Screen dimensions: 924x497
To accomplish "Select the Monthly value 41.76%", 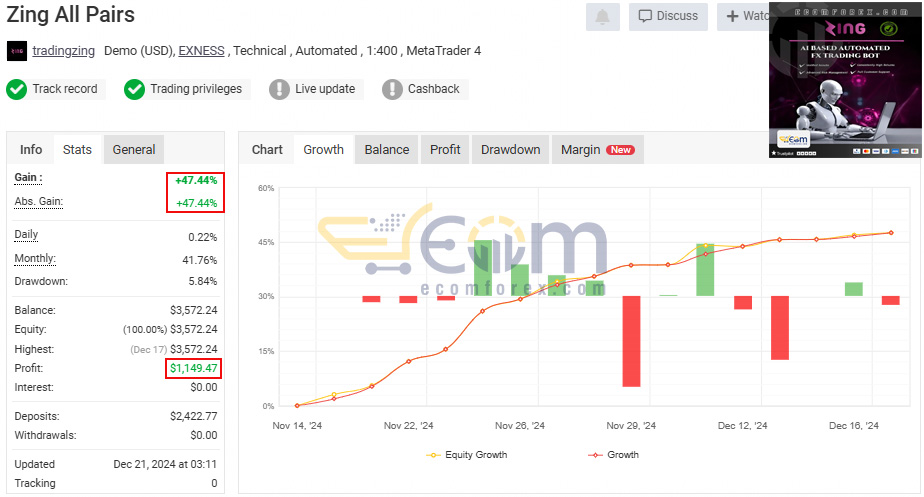I will point(200,260).
